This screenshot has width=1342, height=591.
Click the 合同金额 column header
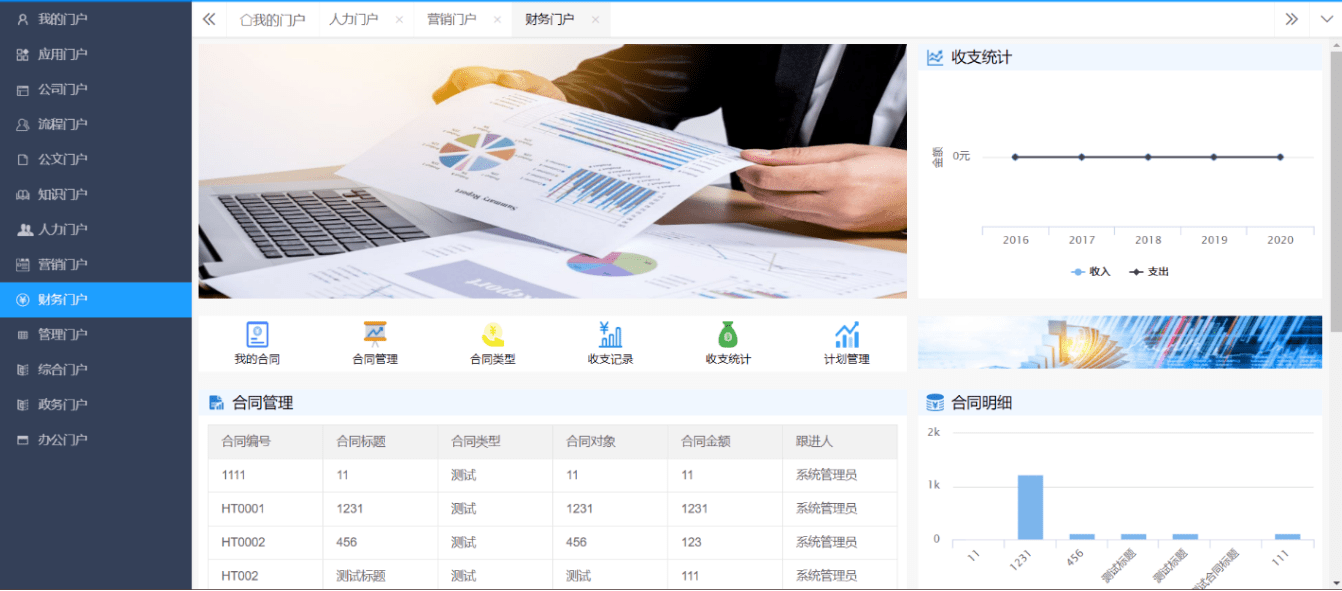click(705, 441)
